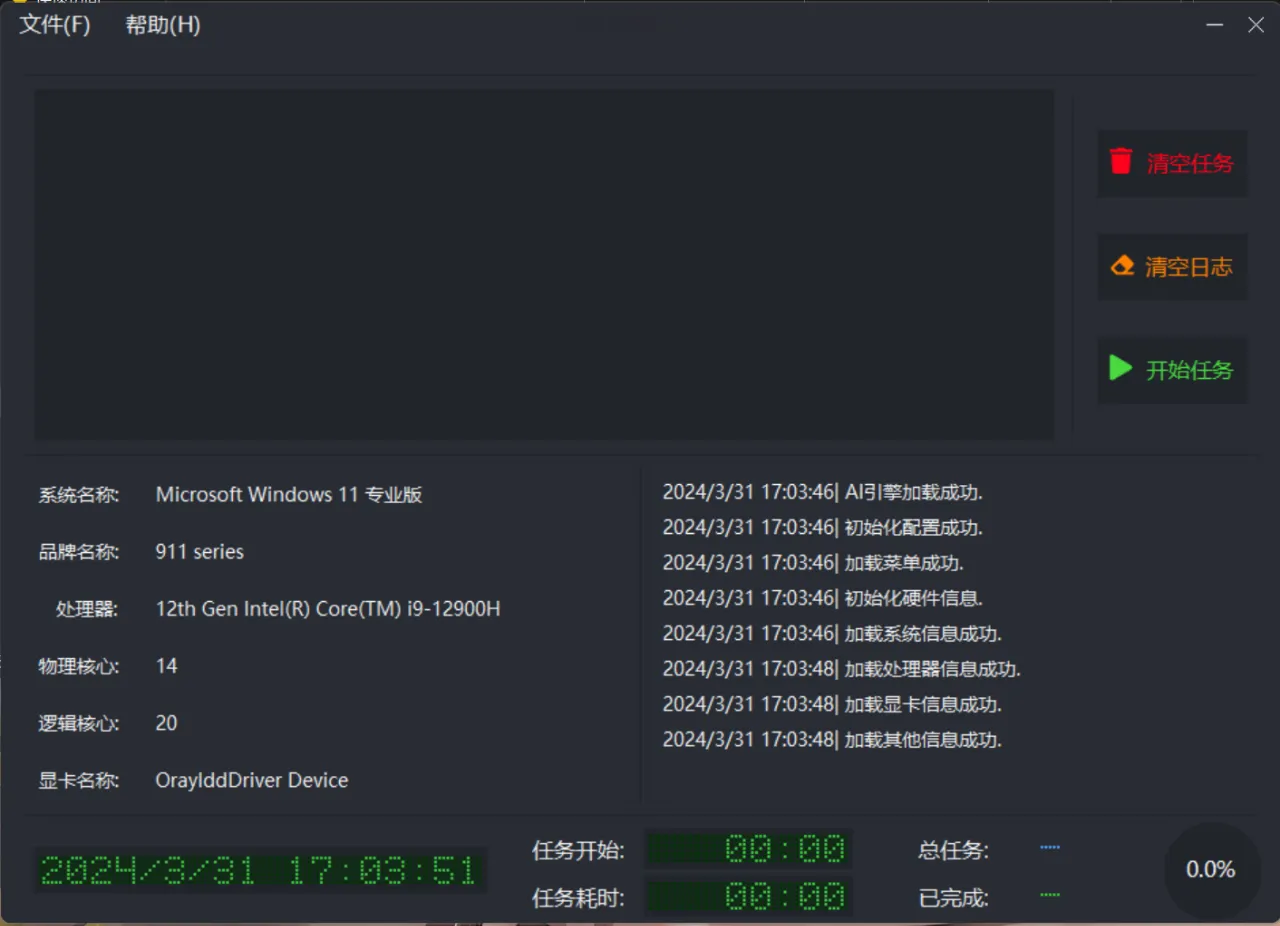Close the application window
The width and height of the screenshot is (1280, 926).
click(x=1256, y=25)
